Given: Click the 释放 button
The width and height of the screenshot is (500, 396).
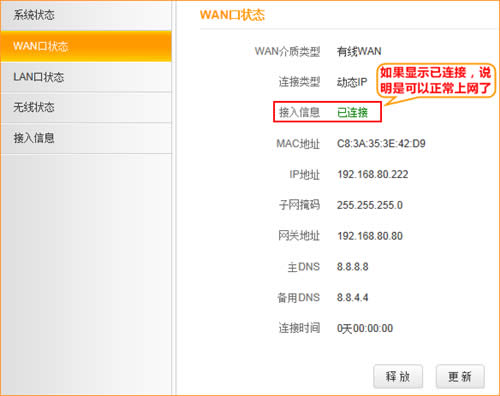Looking at the screenshot, I should click(398, 377).
